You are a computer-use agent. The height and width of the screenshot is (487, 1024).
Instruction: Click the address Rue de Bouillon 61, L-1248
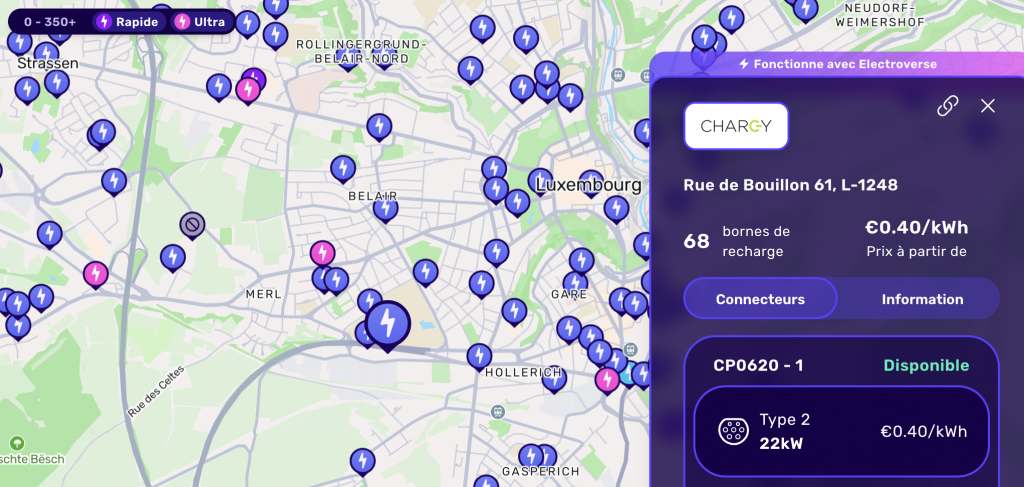[790, 185]
